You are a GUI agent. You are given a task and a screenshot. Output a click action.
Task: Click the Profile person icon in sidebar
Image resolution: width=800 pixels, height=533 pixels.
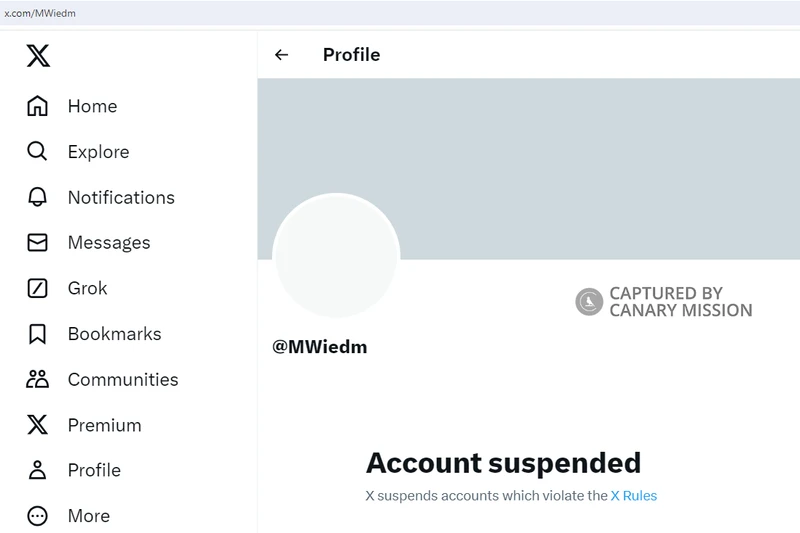pos(37,470)
